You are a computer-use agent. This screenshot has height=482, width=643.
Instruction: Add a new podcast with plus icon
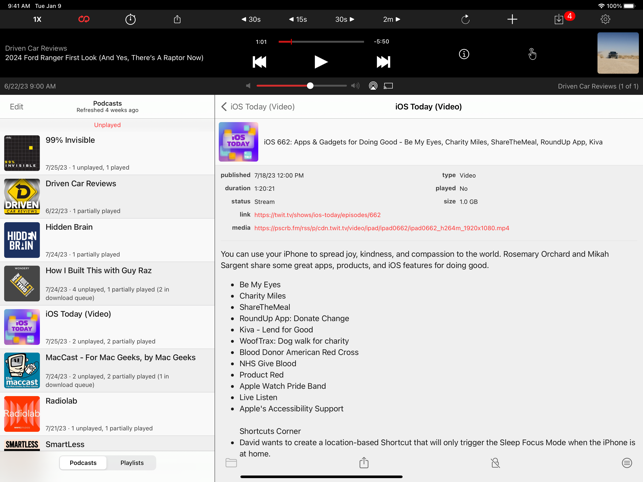pos(512,19)
